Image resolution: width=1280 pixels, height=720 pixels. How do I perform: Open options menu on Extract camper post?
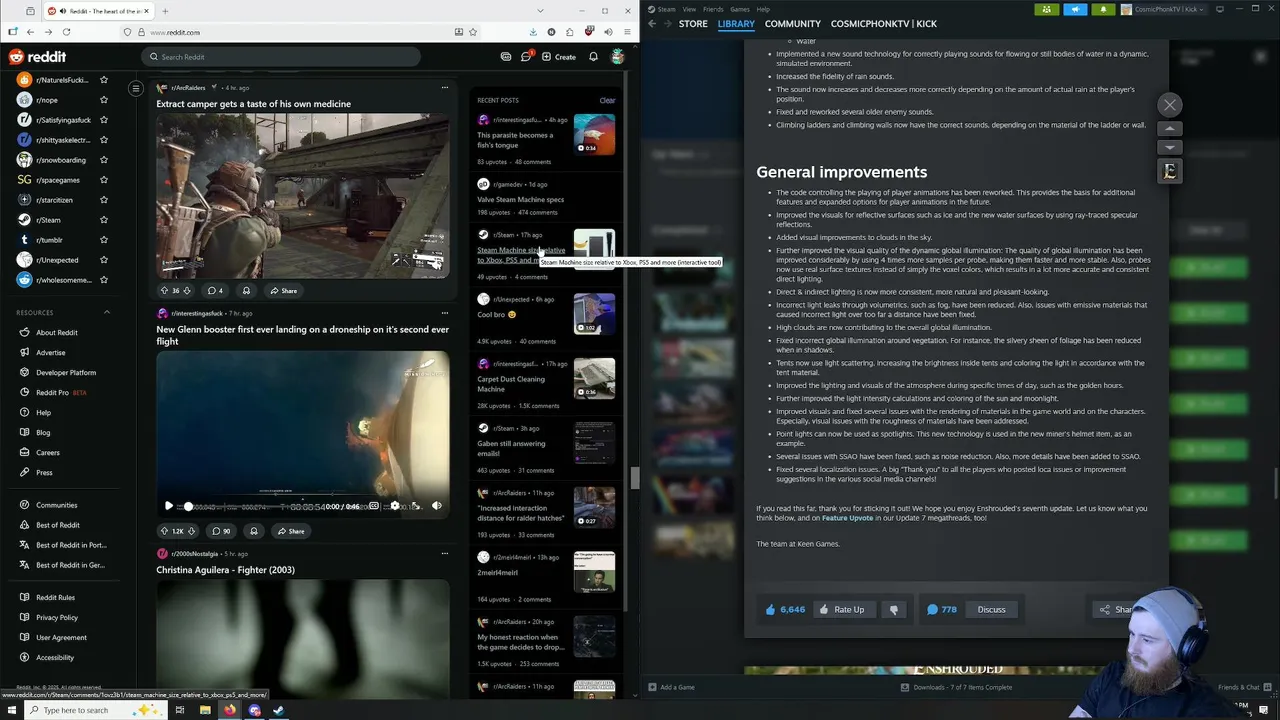pyautogui.click(x=445, y=88)
